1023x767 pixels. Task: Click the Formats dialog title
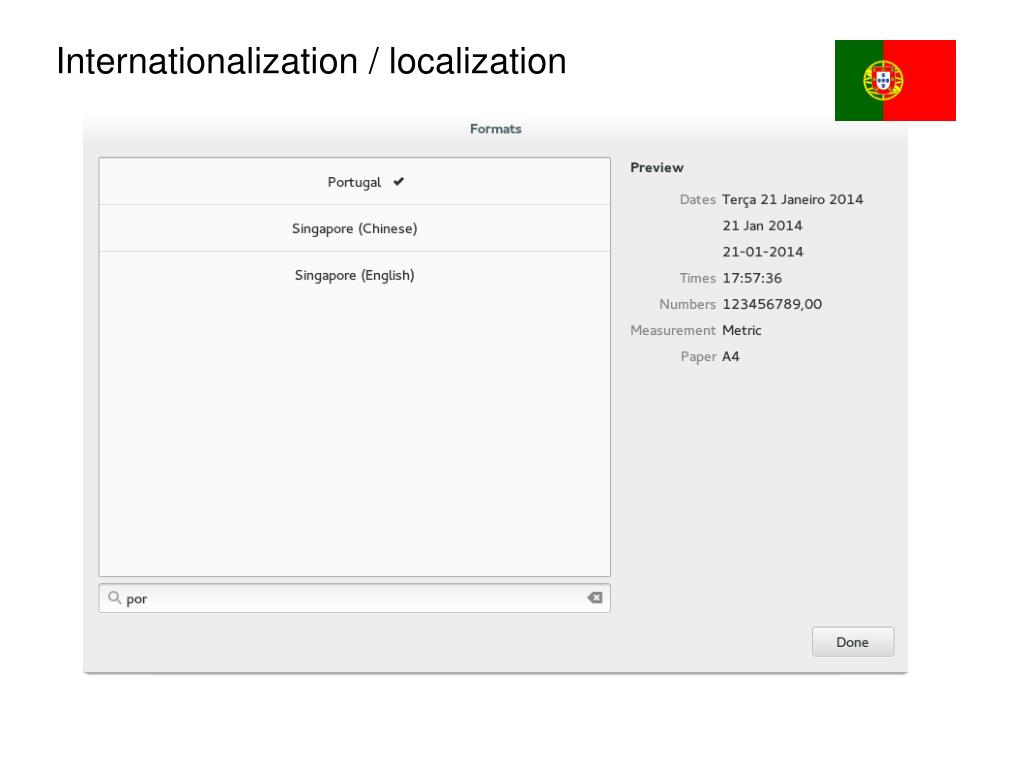(x=495, y=129)
